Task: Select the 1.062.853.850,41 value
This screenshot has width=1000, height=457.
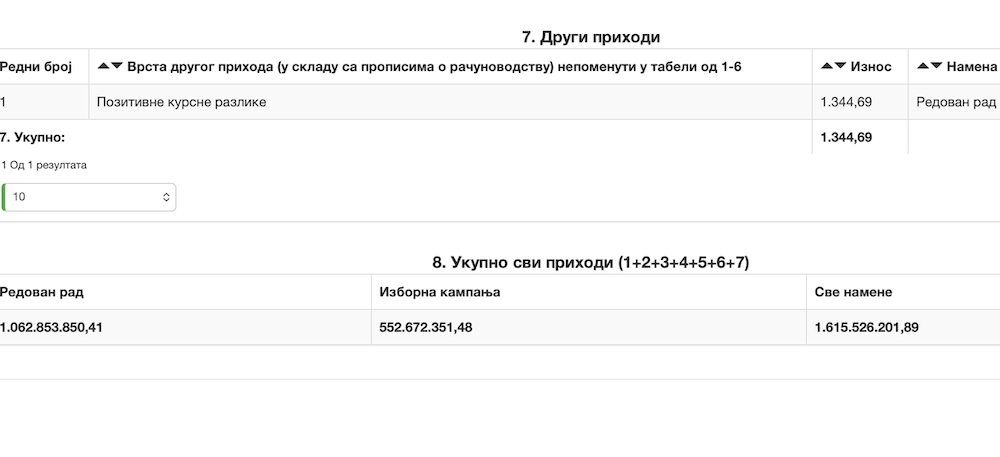Action: coord(52,327)
